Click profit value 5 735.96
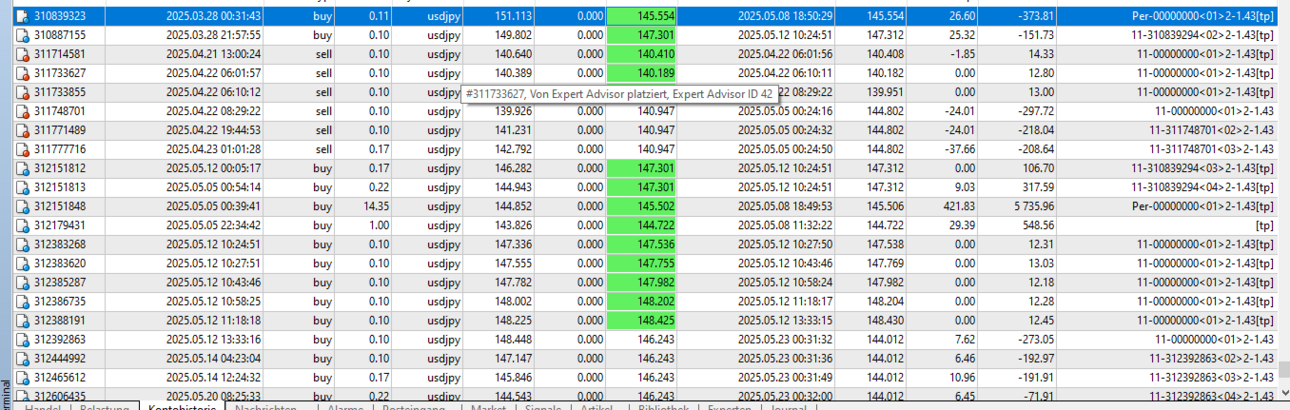Screen dimensions: 1290x410 pyautogui.click(x=1031, y=207)
